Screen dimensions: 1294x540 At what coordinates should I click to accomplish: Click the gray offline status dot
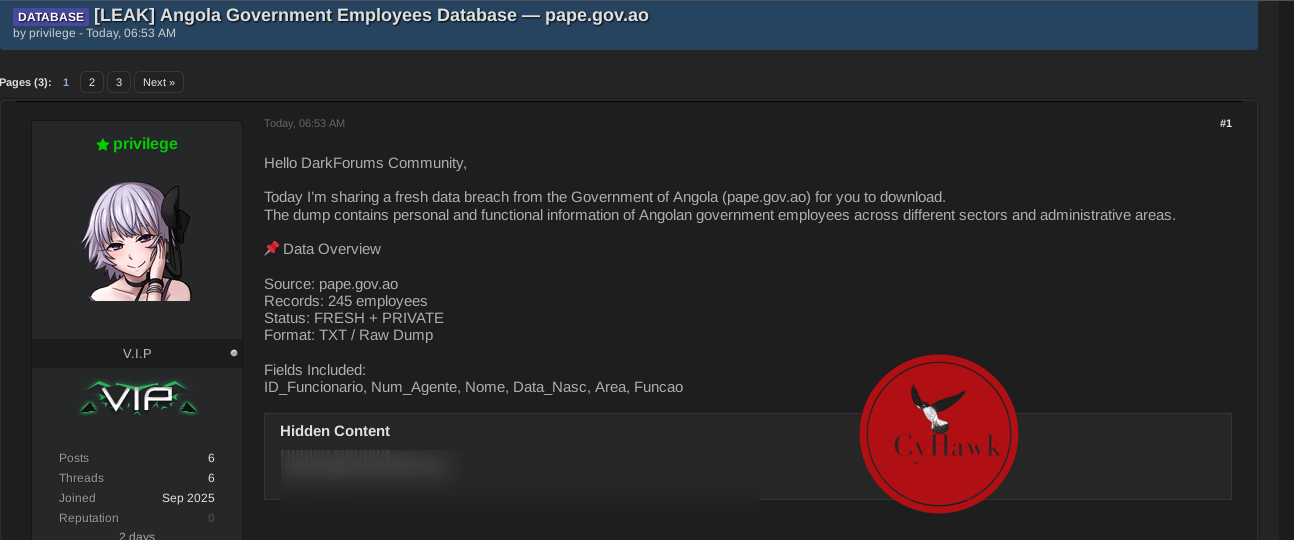click(234, 353)
